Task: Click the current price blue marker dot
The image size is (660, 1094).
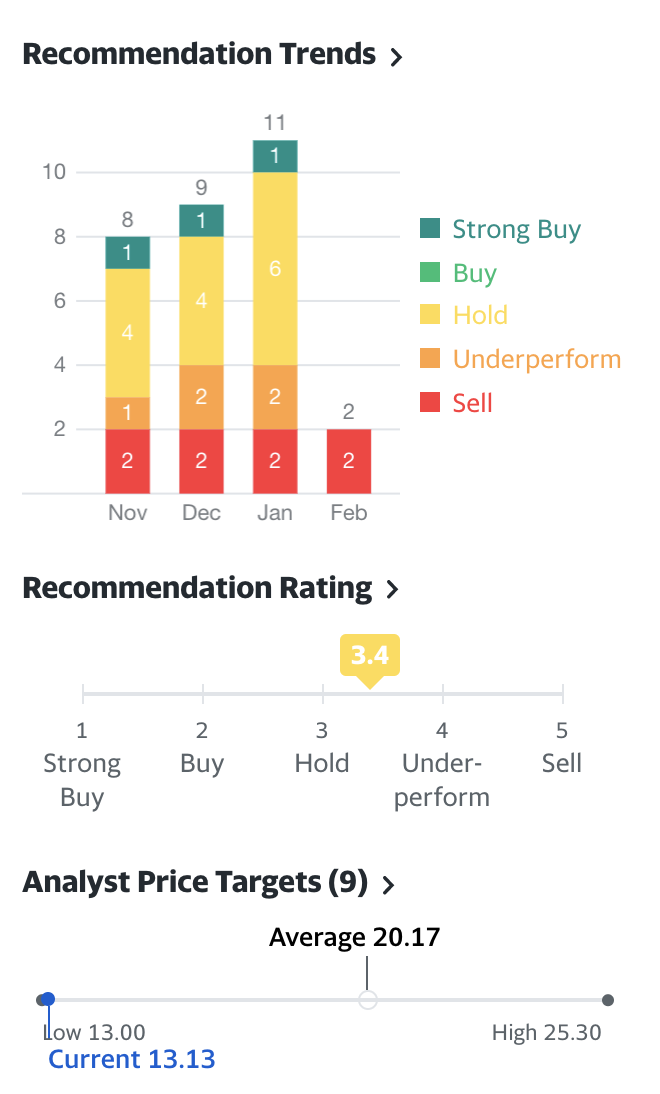Action: click(x=48, y=999)
